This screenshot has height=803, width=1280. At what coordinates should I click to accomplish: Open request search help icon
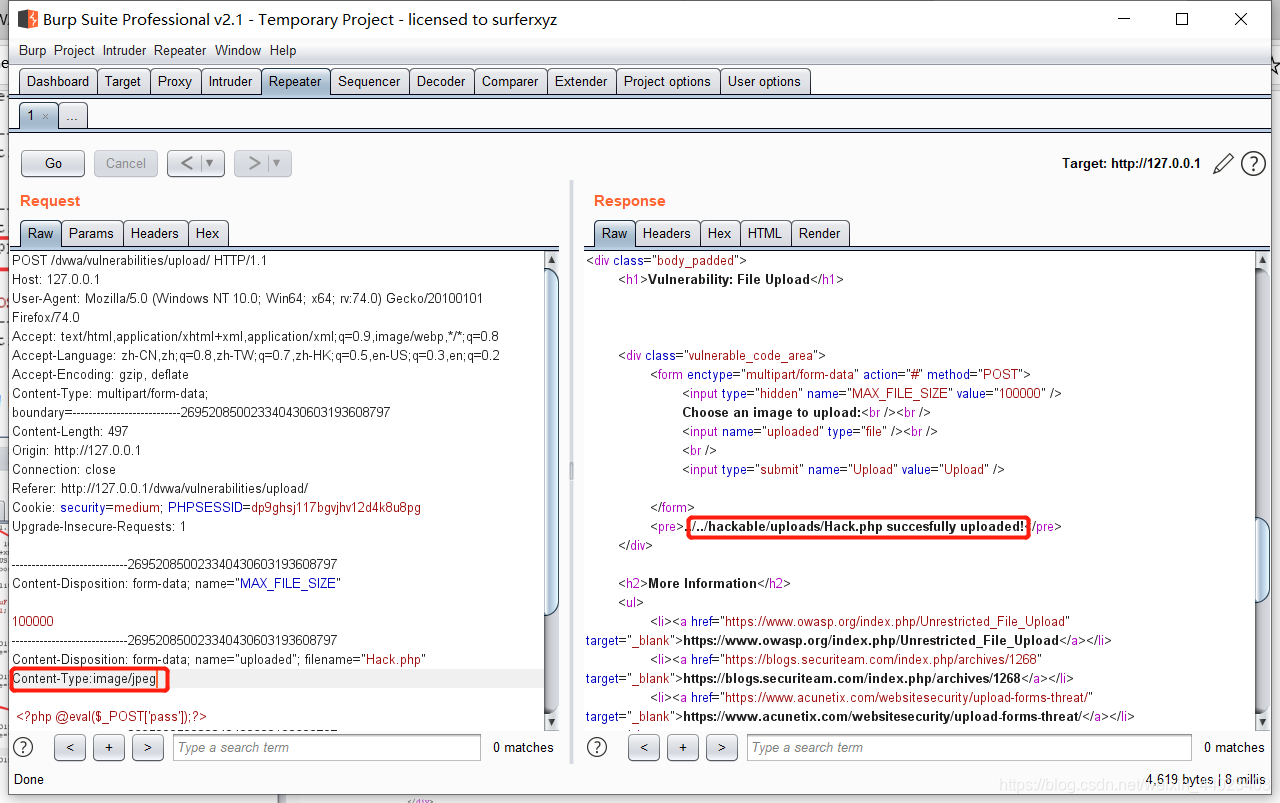(x=23, y=747)
